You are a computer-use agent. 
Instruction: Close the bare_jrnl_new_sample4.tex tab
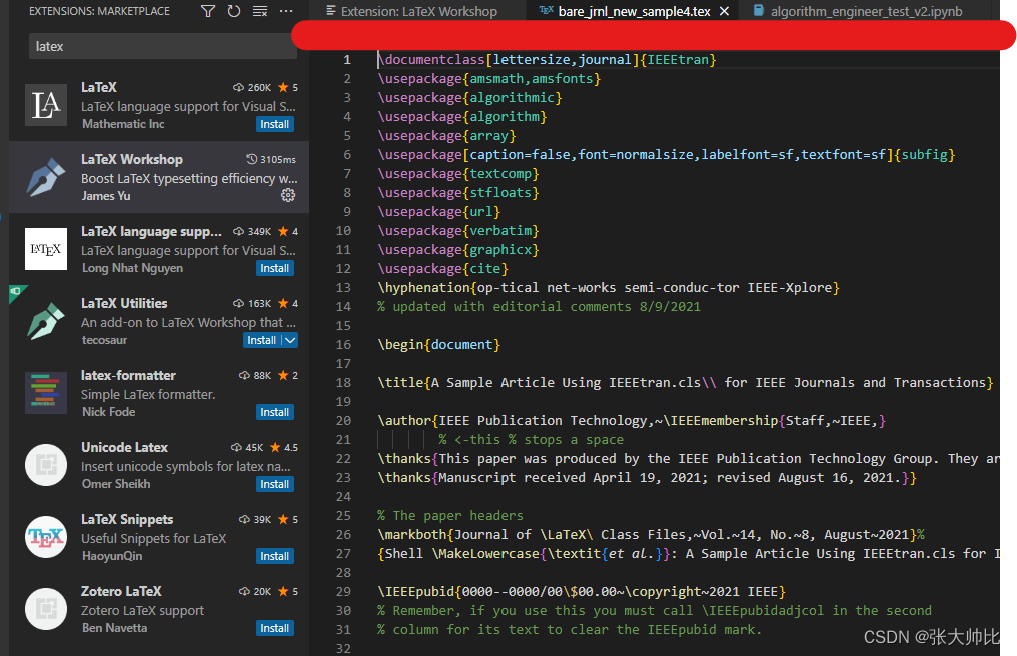724,11
